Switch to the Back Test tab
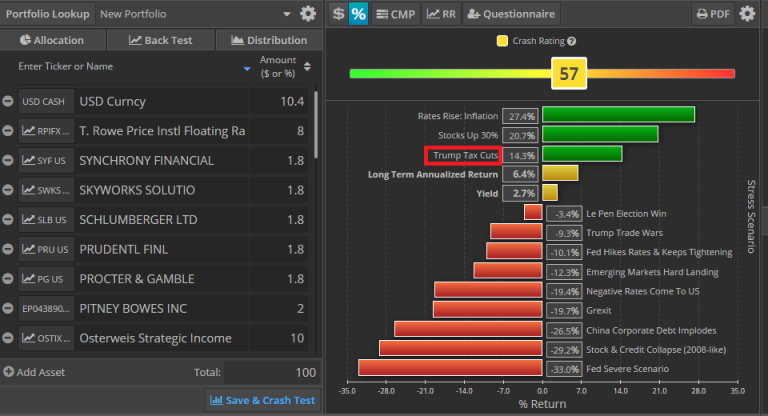 point(161,40)
